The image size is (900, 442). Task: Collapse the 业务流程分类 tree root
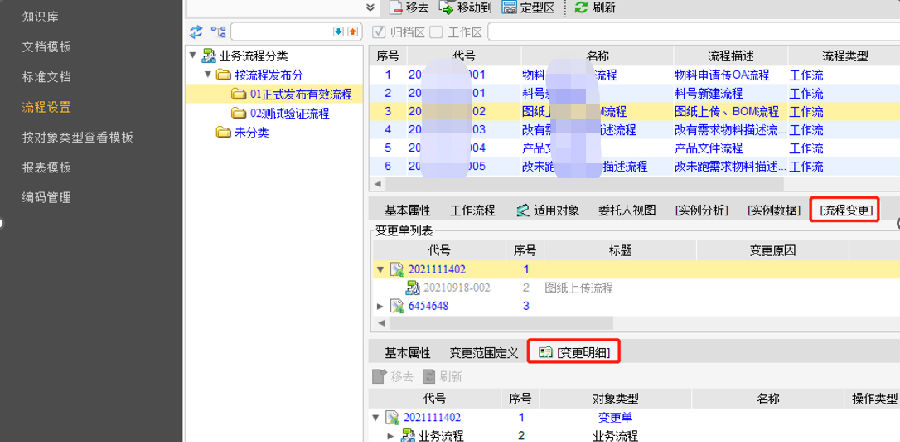[x=193, y=55]
